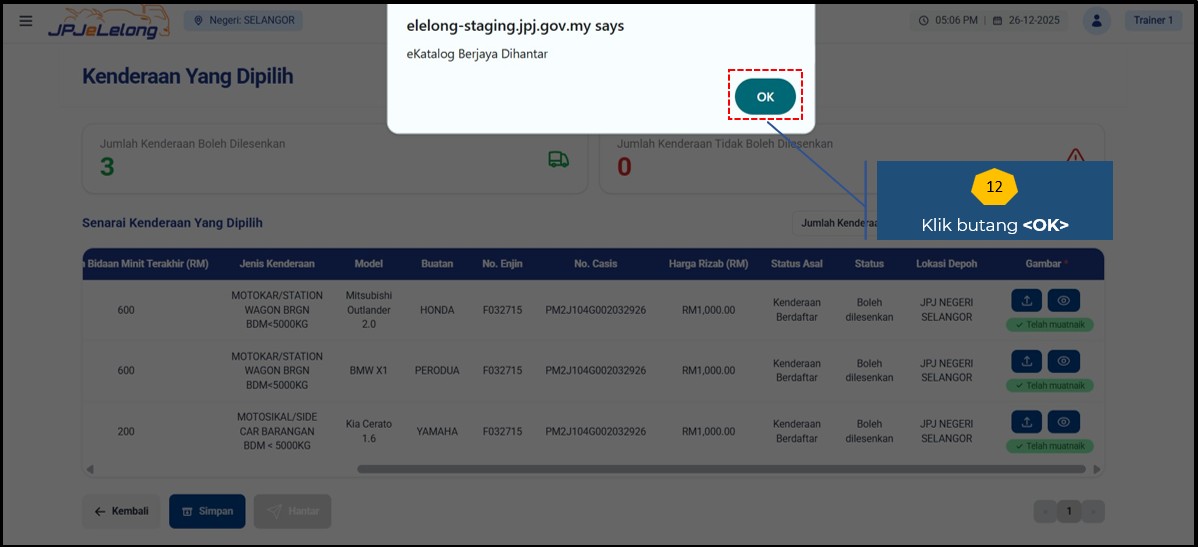Click the green truck icon
The image size is (1198, 547).
point(558,160)
